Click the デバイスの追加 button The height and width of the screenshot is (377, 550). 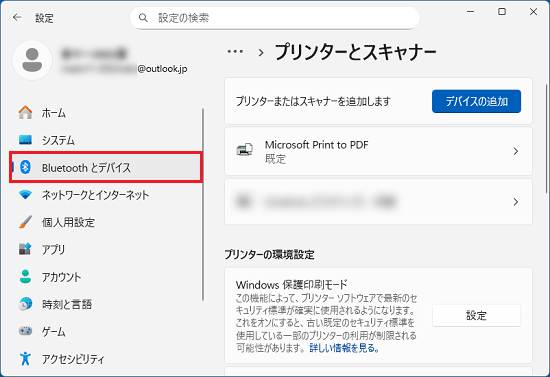click(x=476, y=101)
